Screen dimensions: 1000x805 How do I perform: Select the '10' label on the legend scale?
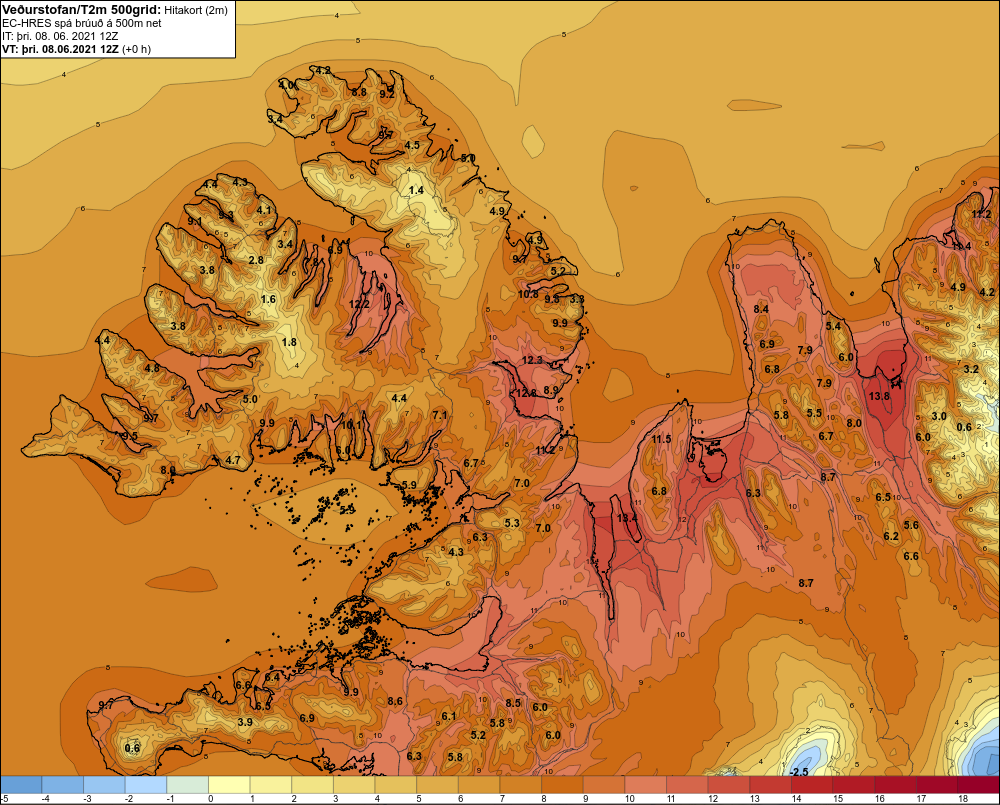[x=629, y=799]
